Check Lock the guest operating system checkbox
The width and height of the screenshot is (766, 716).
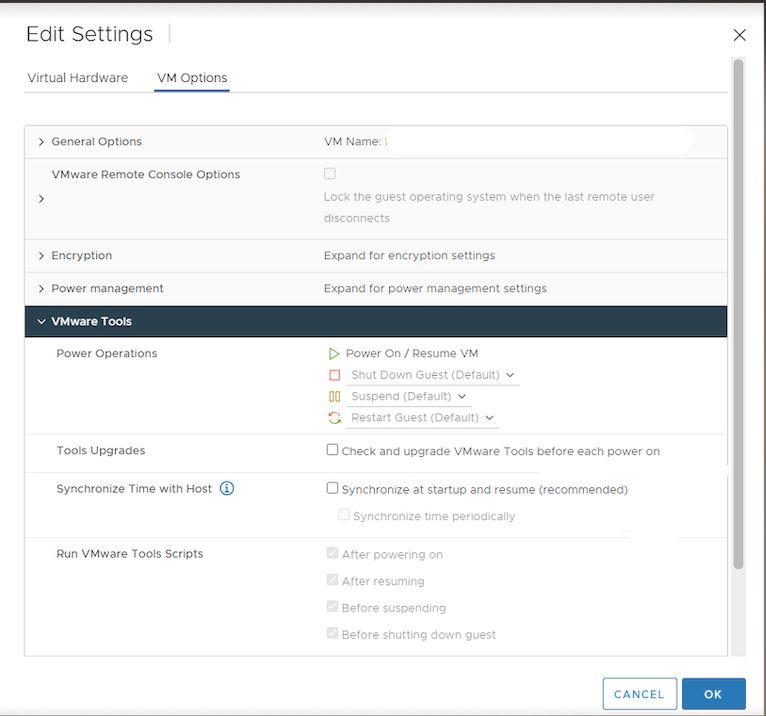[330, 174]
